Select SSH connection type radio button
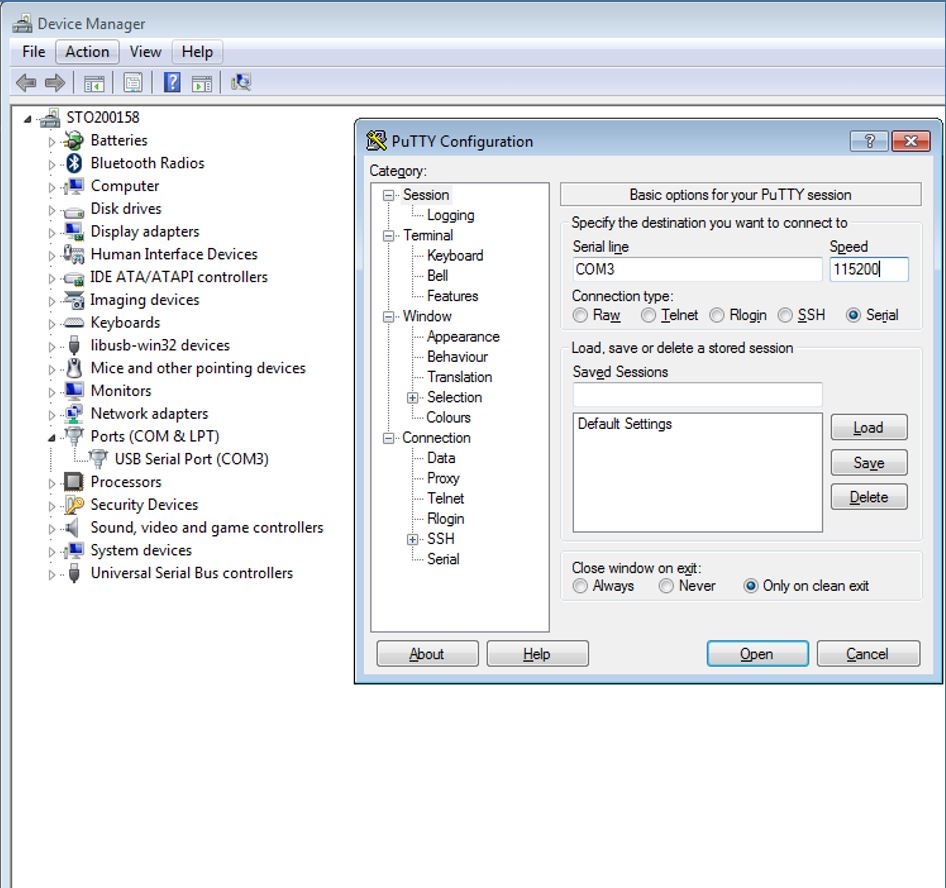The width and height of the screenshot is (946, 888). [x=785, y=316]
